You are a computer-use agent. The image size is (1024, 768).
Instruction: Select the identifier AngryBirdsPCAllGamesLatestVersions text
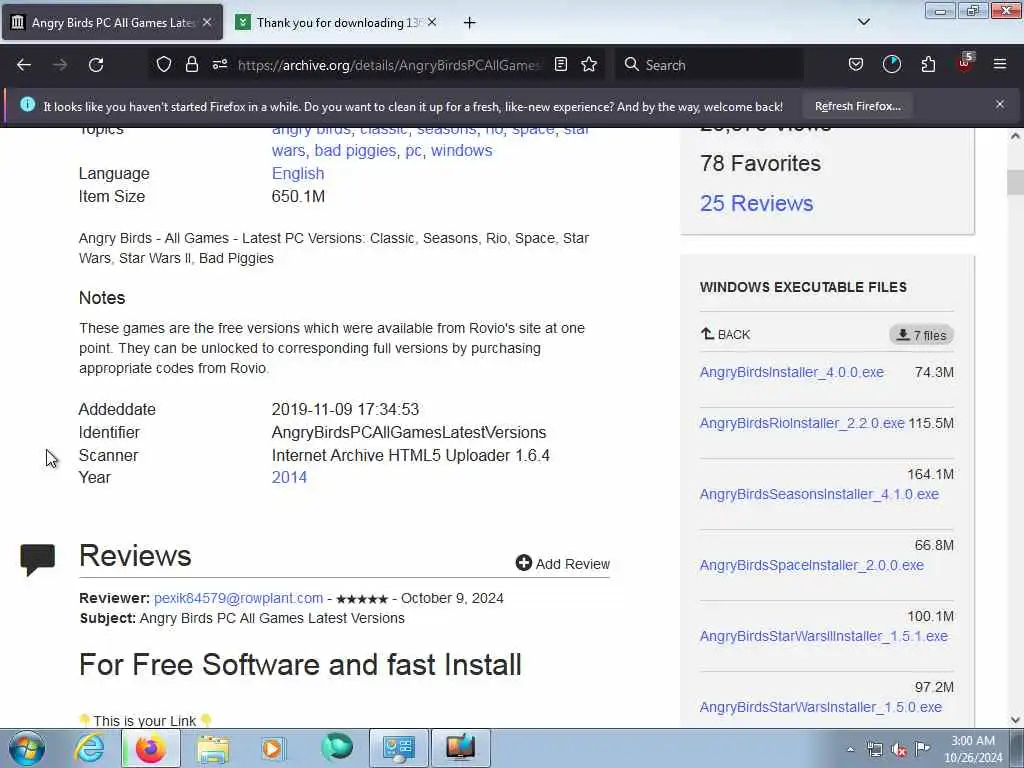409,432
